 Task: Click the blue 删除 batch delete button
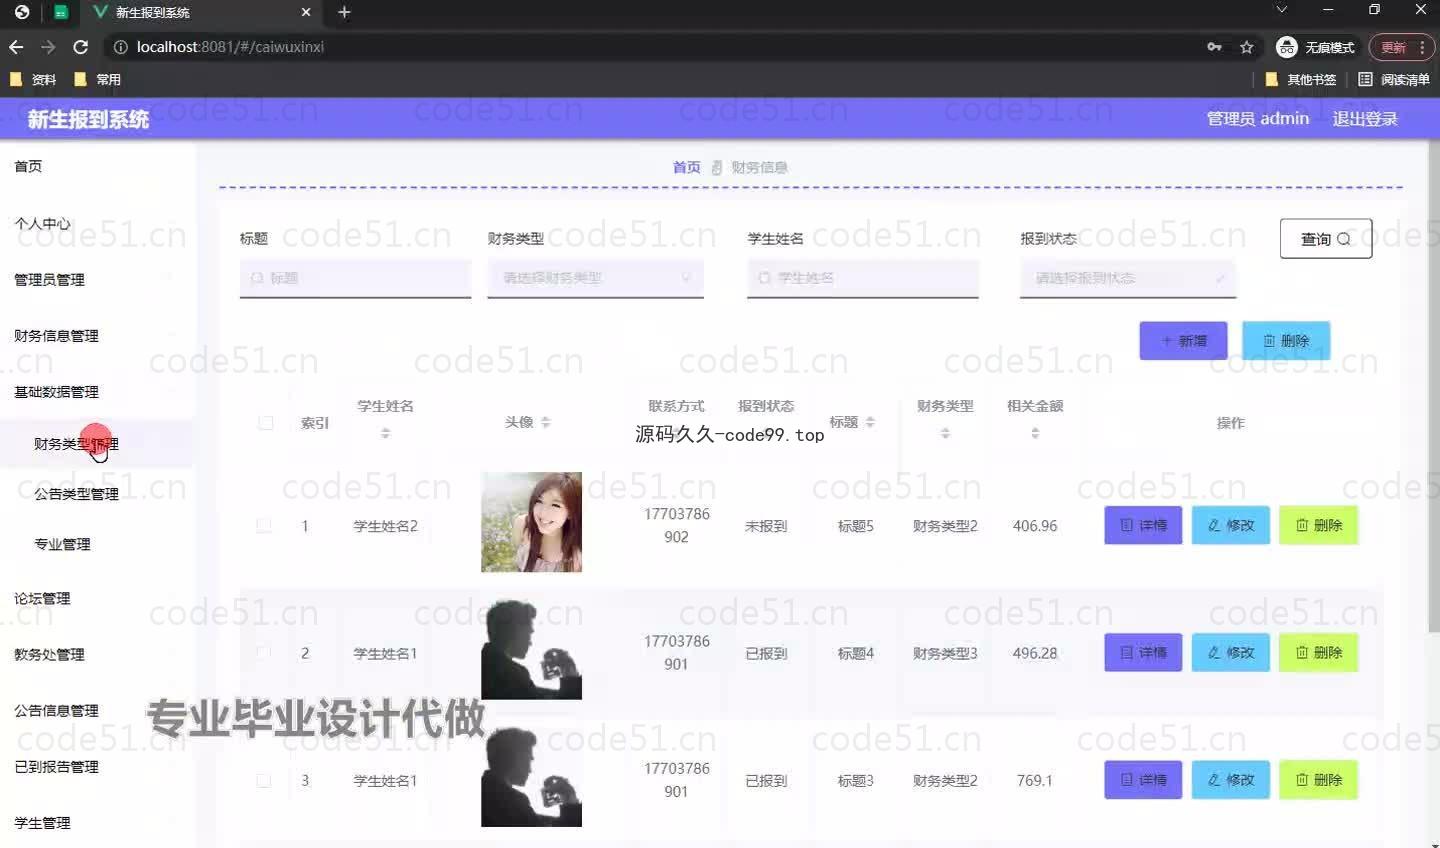pos(1286,341)
